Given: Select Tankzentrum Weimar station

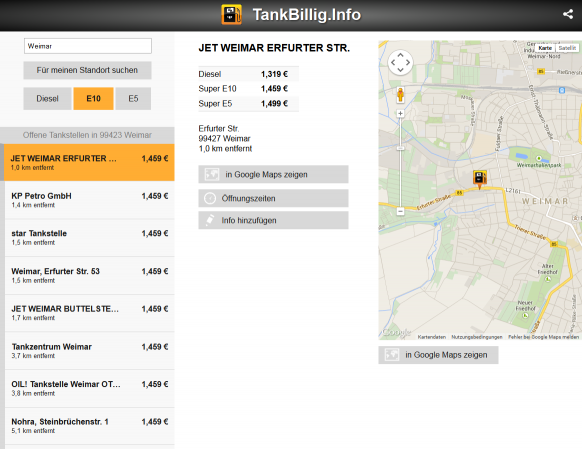Looking at the screenshot, I should [89, 351].
